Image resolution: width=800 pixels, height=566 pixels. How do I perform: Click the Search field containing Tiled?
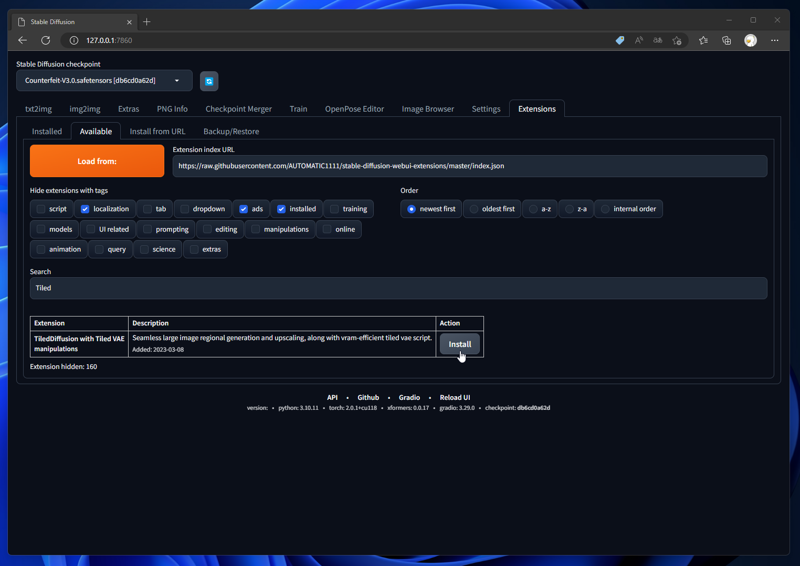398,288
